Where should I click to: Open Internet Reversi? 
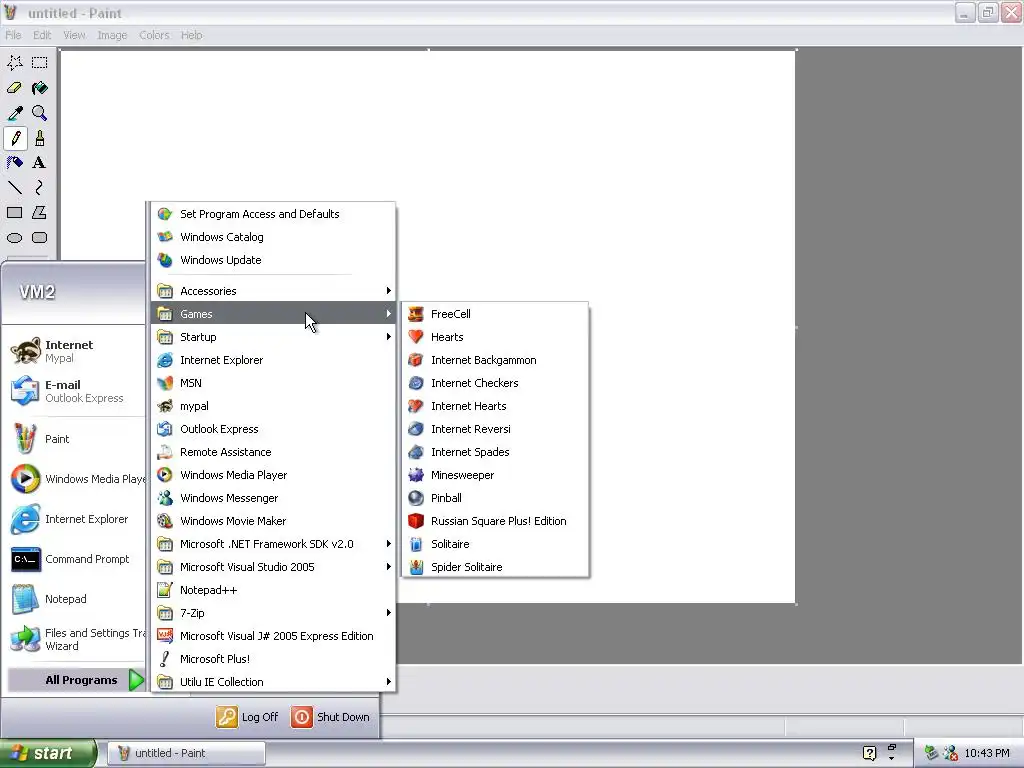click(495, 429)
